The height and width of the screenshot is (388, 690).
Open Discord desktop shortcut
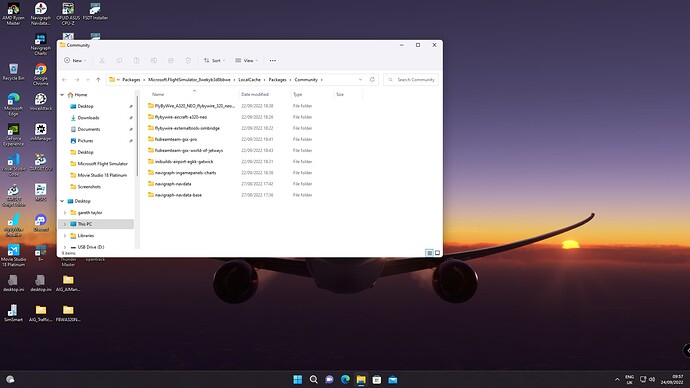point(41,223)
